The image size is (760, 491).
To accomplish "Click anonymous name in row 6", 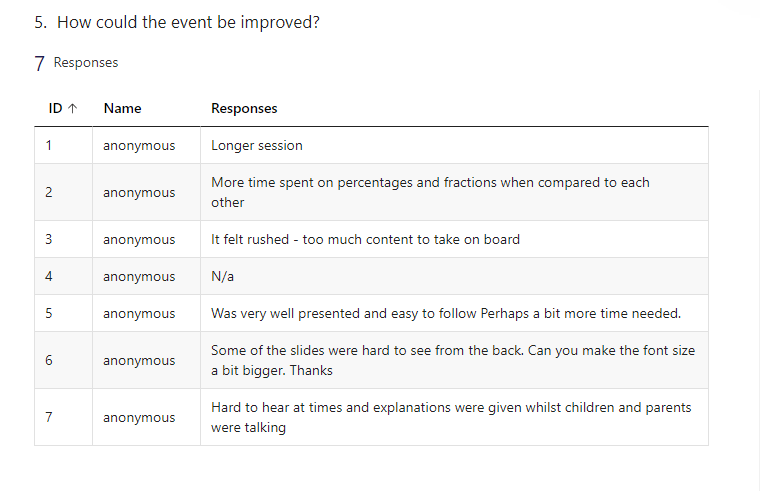I will [139, 361].
